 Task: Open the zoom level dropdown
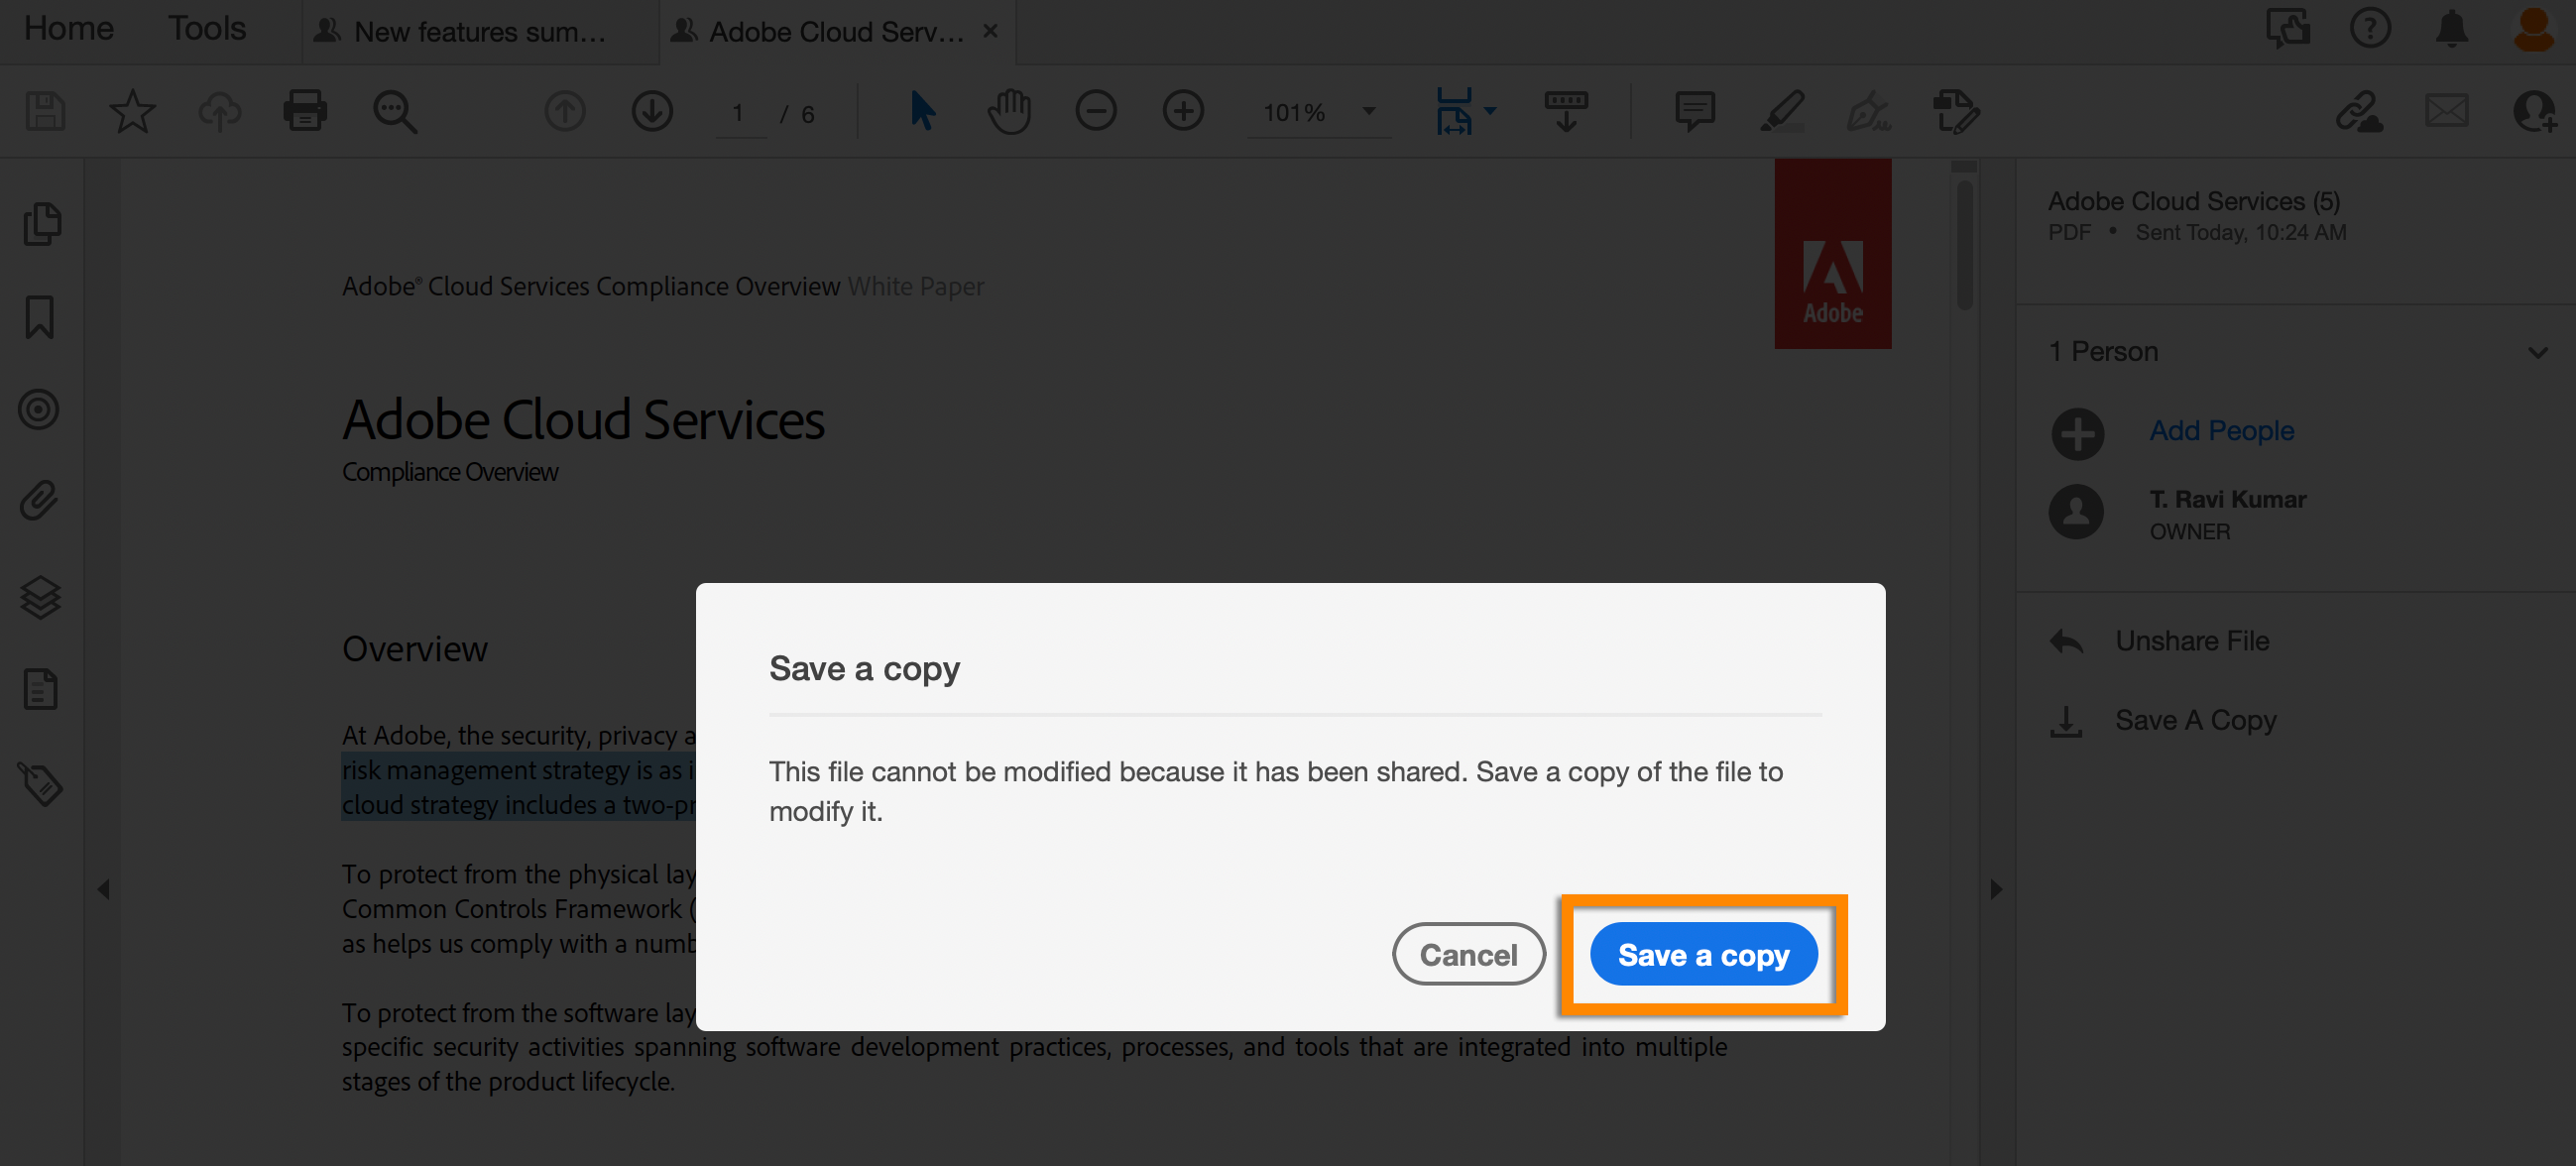tap(1368, 112)
